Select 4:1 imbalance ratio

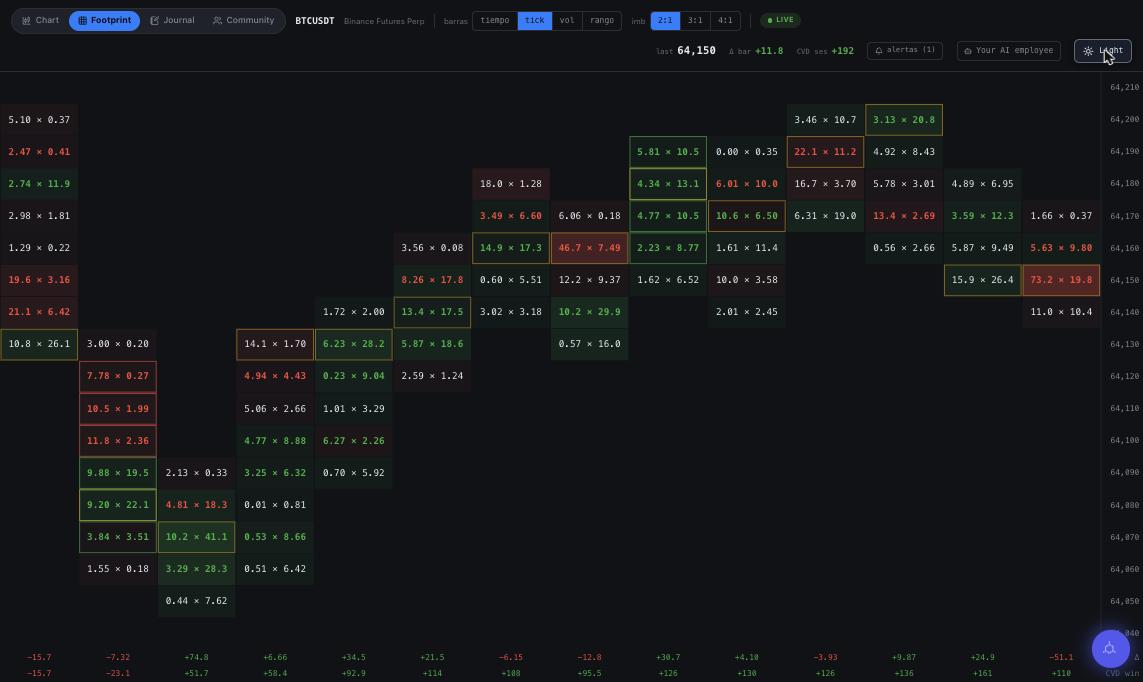(x=725, y=20)
